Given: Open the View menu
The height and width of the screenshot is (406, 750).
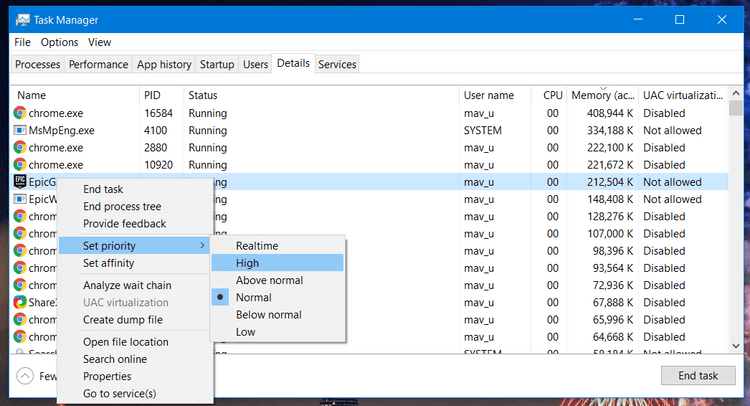Looking at the screenshot, I should point(100,43).
